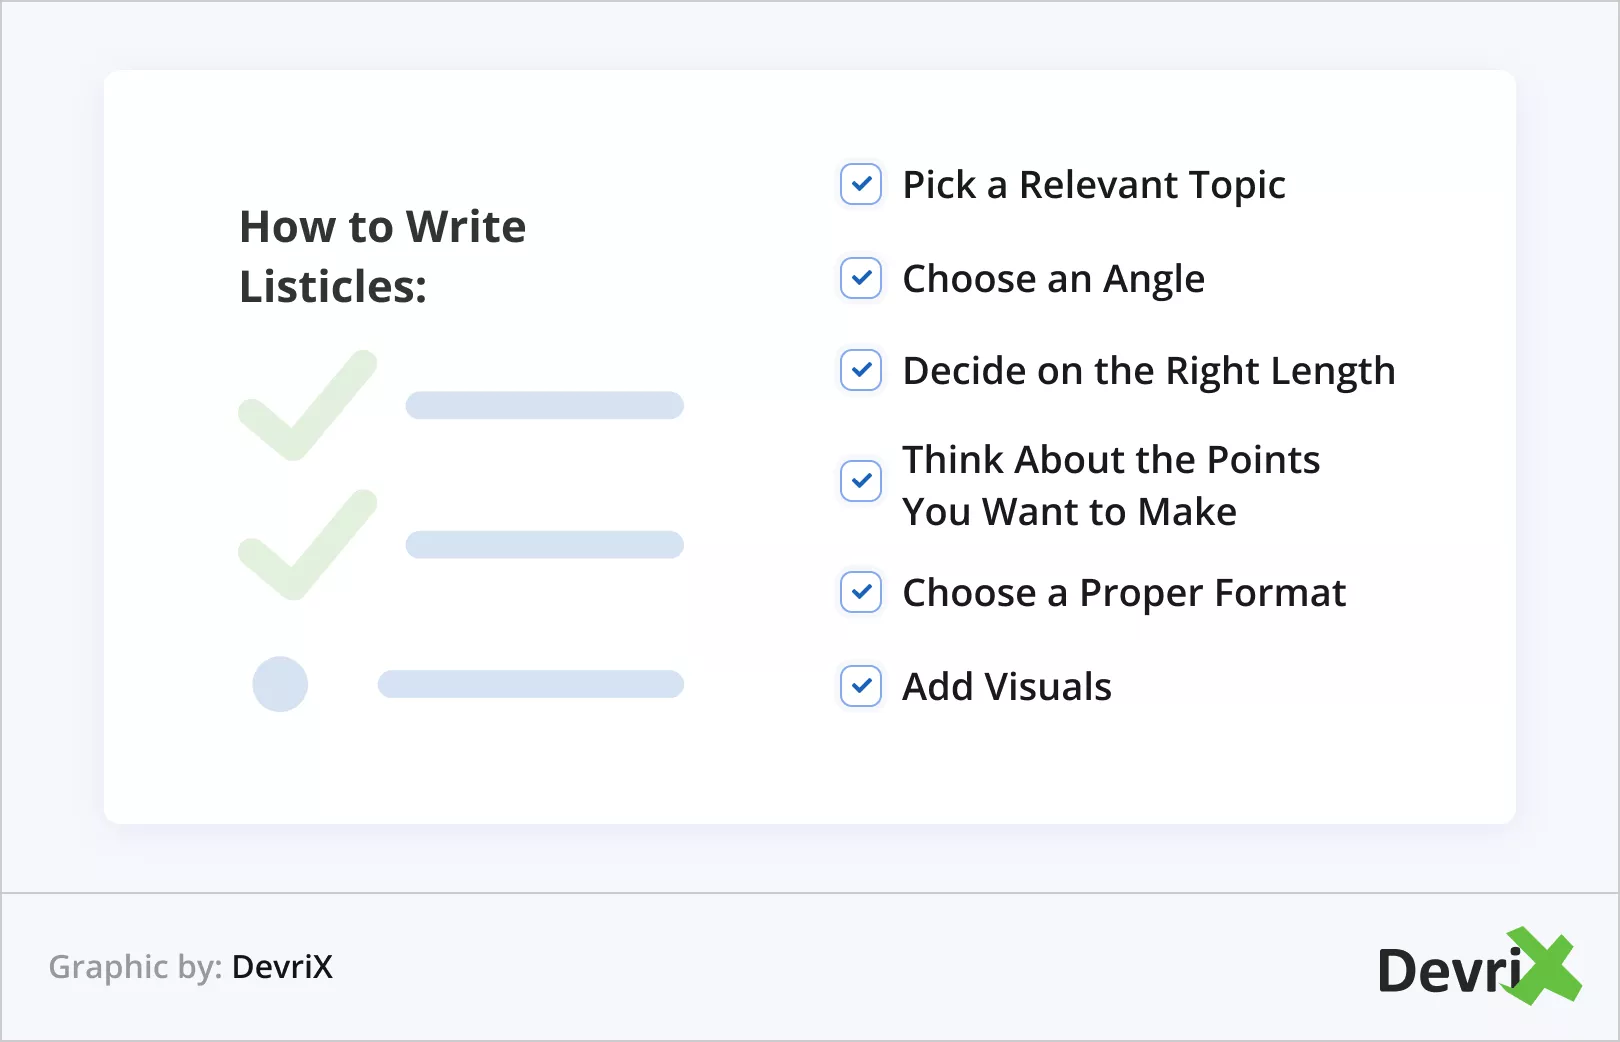Click the Decide on the Right Length text

1148,371
